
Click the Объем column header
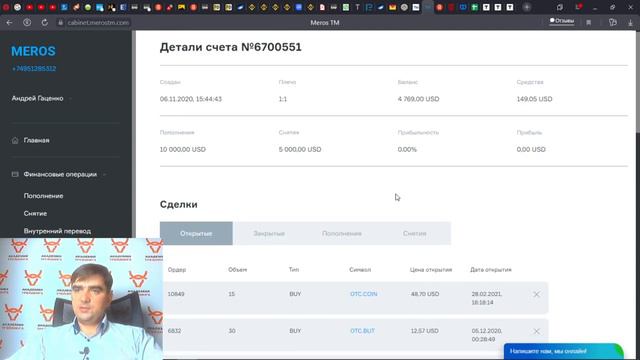[x=238, y=270]
